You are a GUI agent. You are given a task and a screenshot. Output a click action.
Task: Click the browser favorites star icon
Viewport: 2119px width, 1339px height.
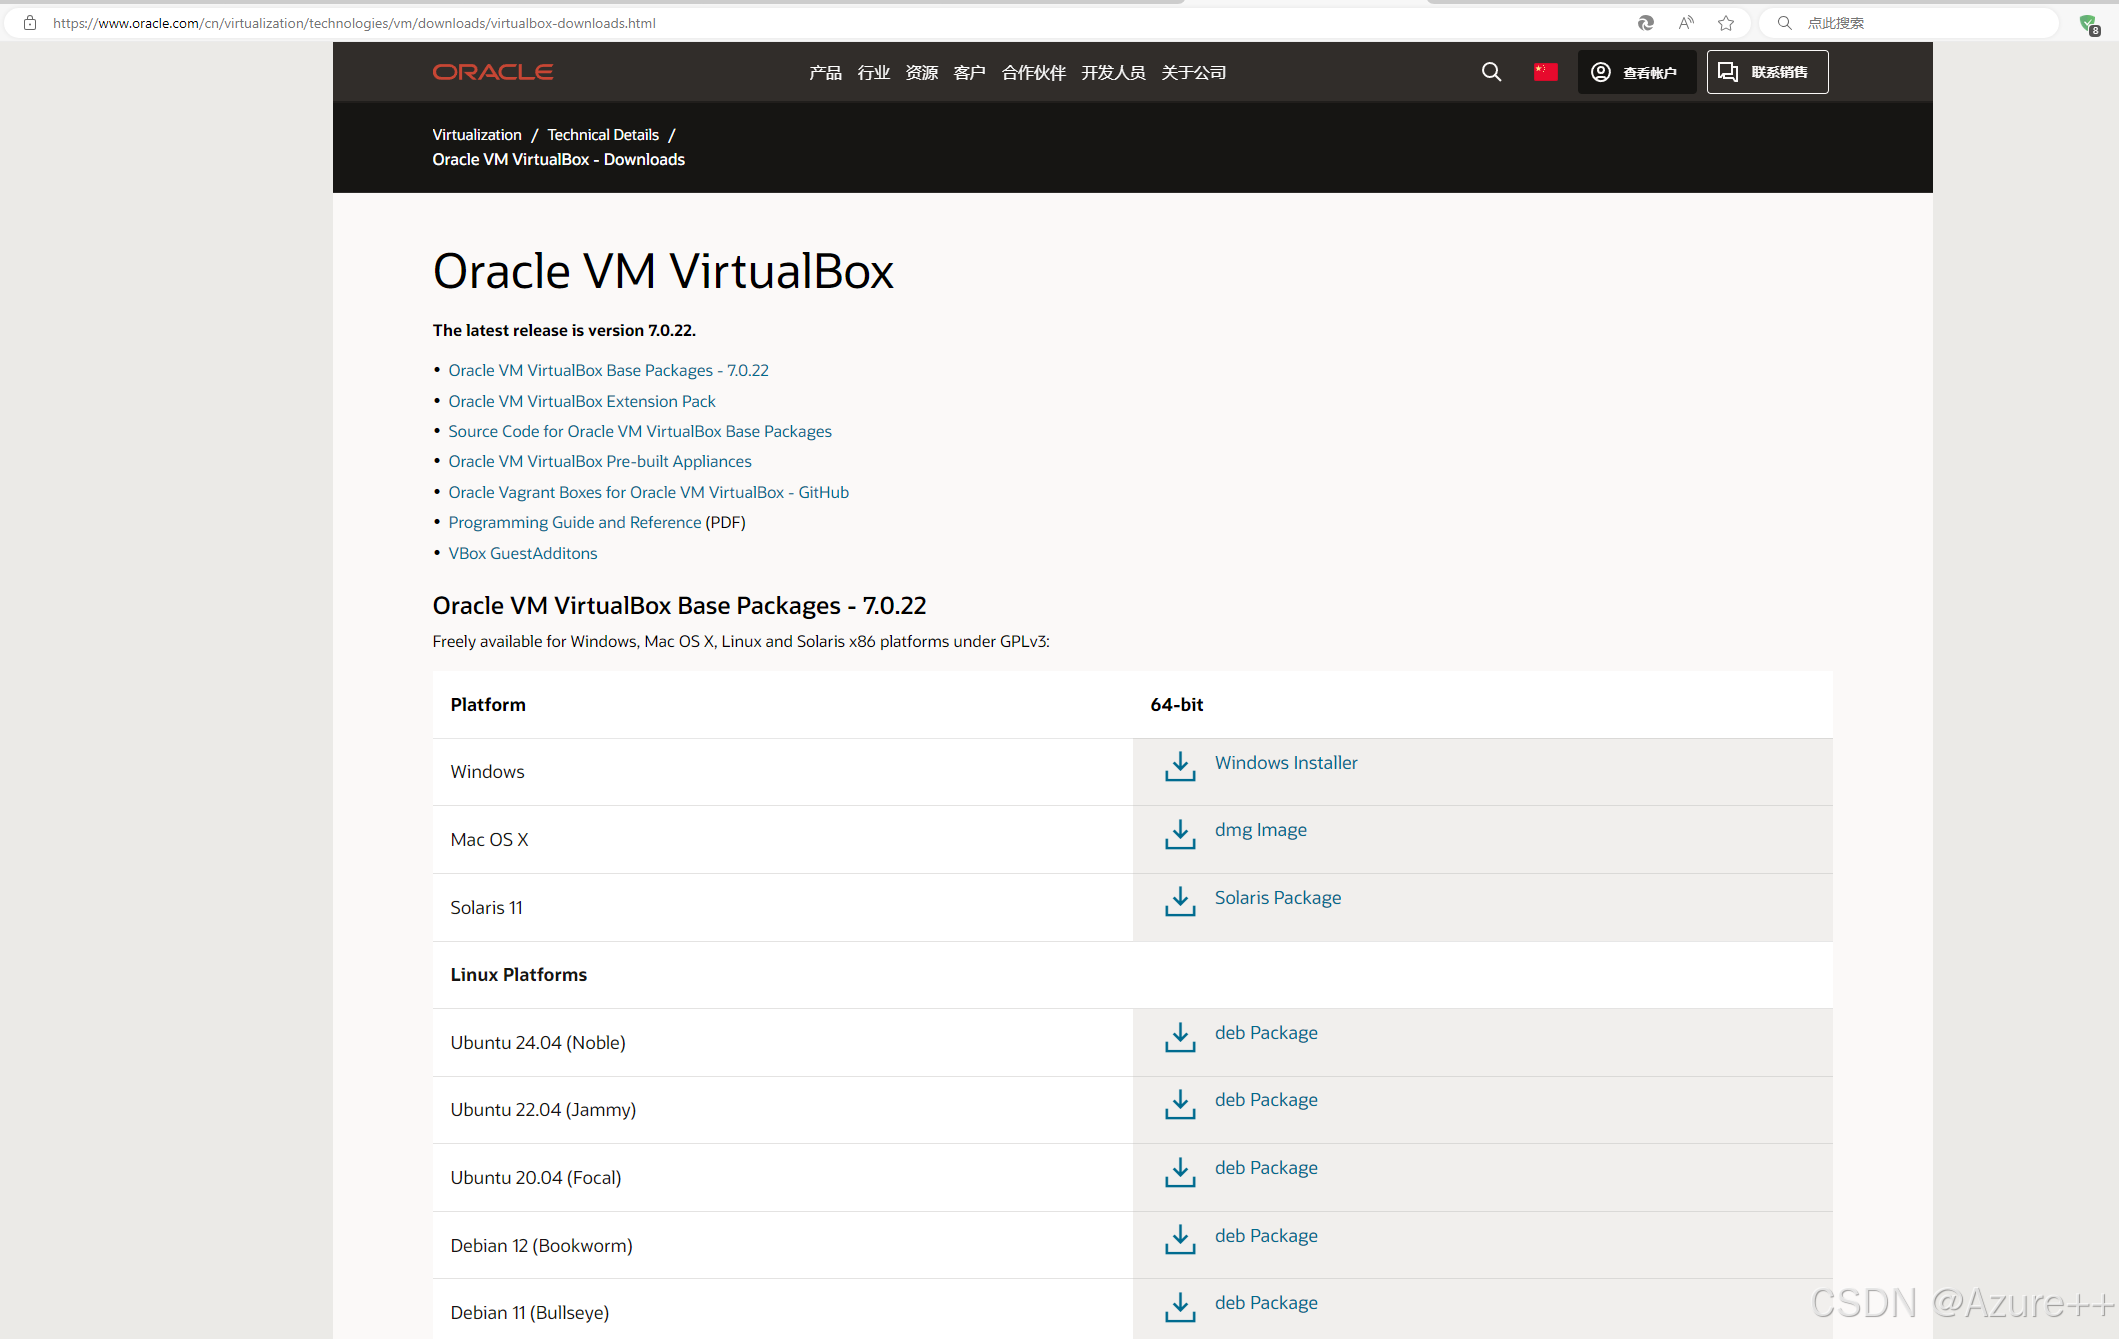[1726, 23]
